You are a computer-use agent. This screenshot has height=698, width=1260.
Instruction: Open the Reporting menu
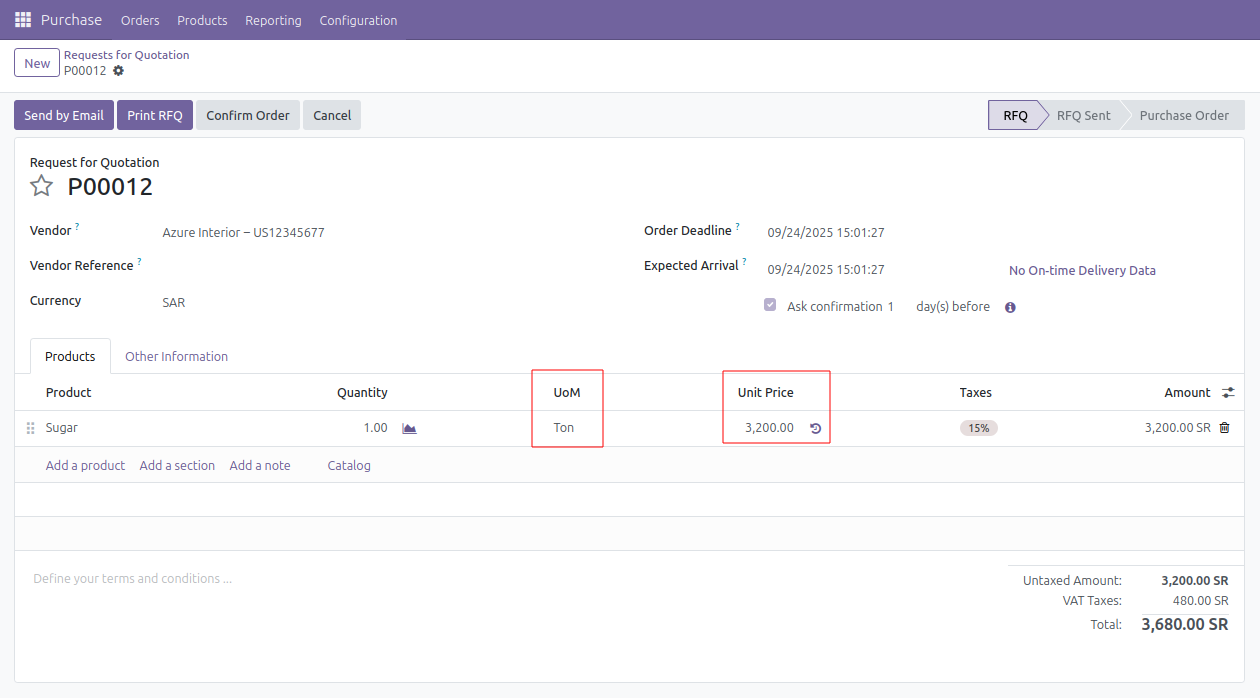tap(273, 20)
